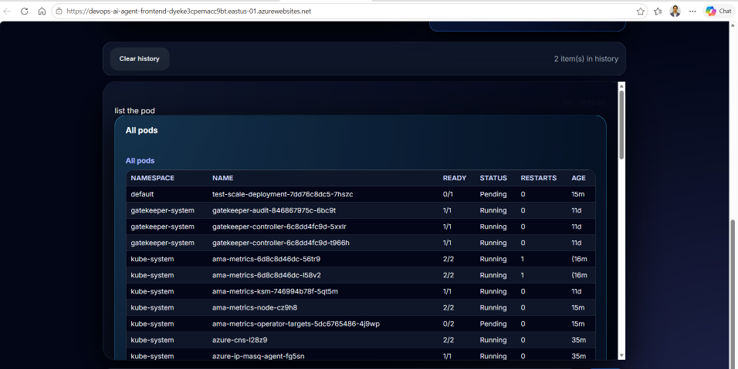This screenshot has width=738, height=369.
Task: Select the READY column header
Action: (x=455, y=178)
